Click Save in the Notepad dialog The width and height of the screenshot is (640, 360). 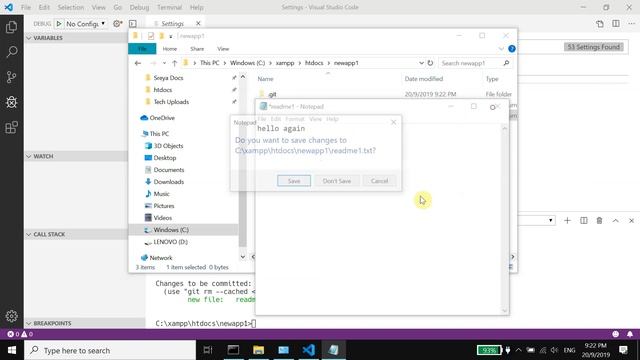tap(294, 181)
